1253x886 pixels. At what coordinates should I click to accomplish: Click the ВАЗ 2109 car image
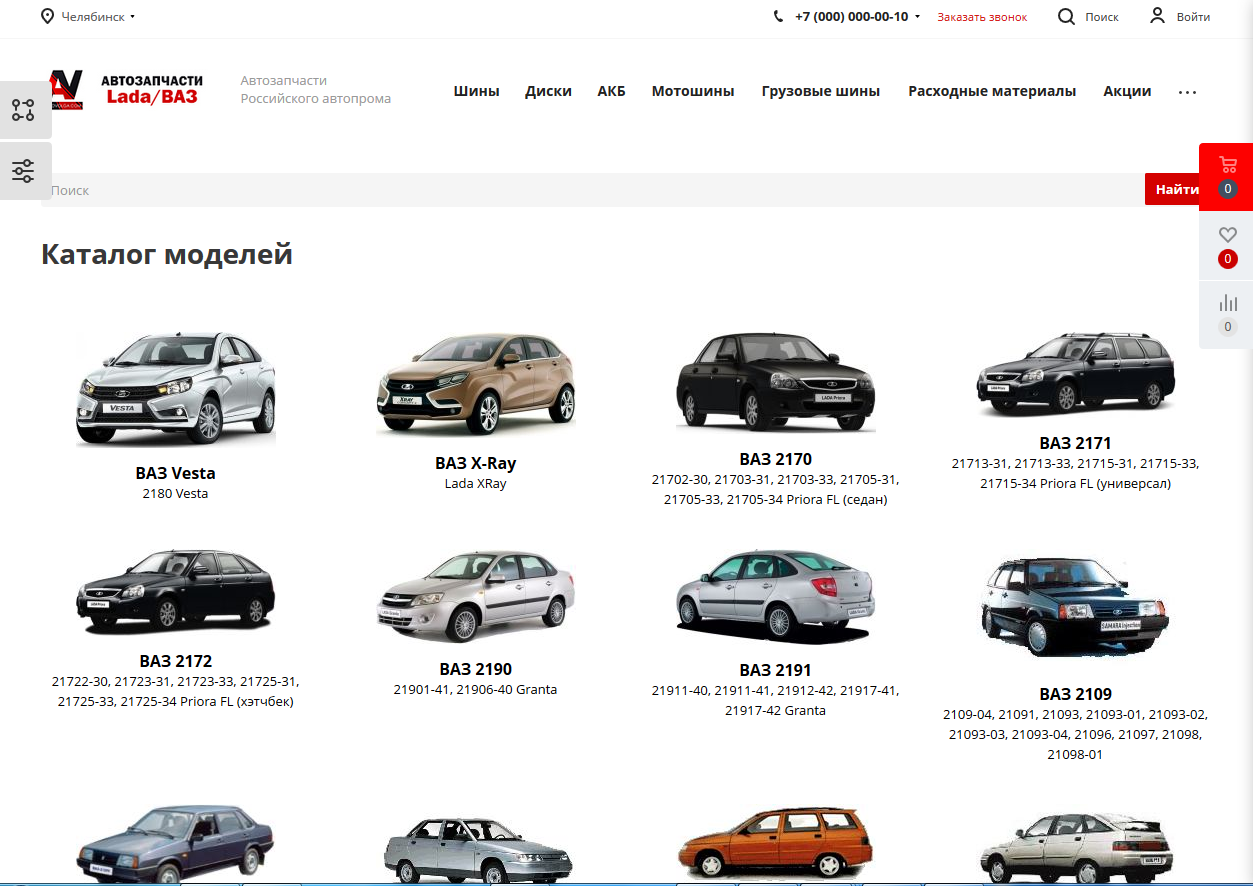tap(1076, 609)
